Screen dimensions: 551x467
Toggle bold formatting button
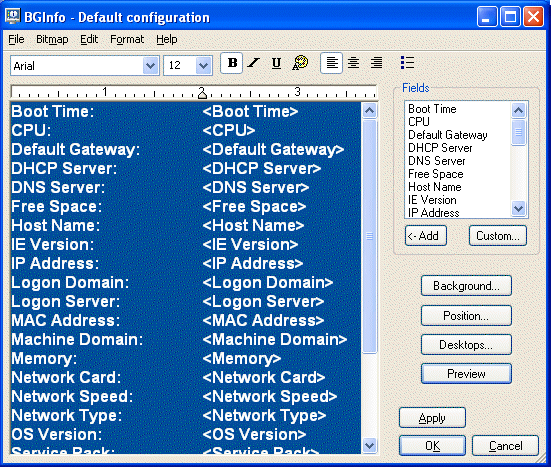232,63
